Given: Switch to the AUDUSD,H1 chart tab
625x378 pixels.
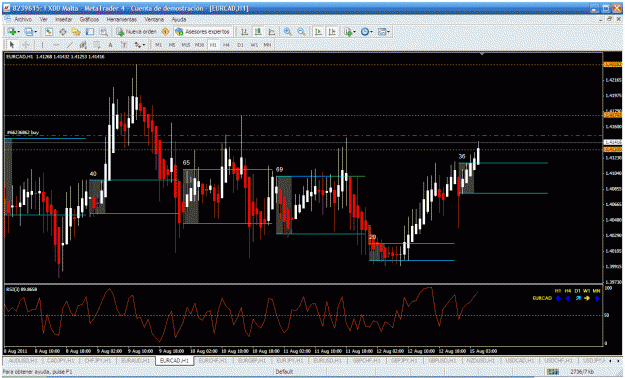Looking at the screenshot, I should [x=22, y=360].
